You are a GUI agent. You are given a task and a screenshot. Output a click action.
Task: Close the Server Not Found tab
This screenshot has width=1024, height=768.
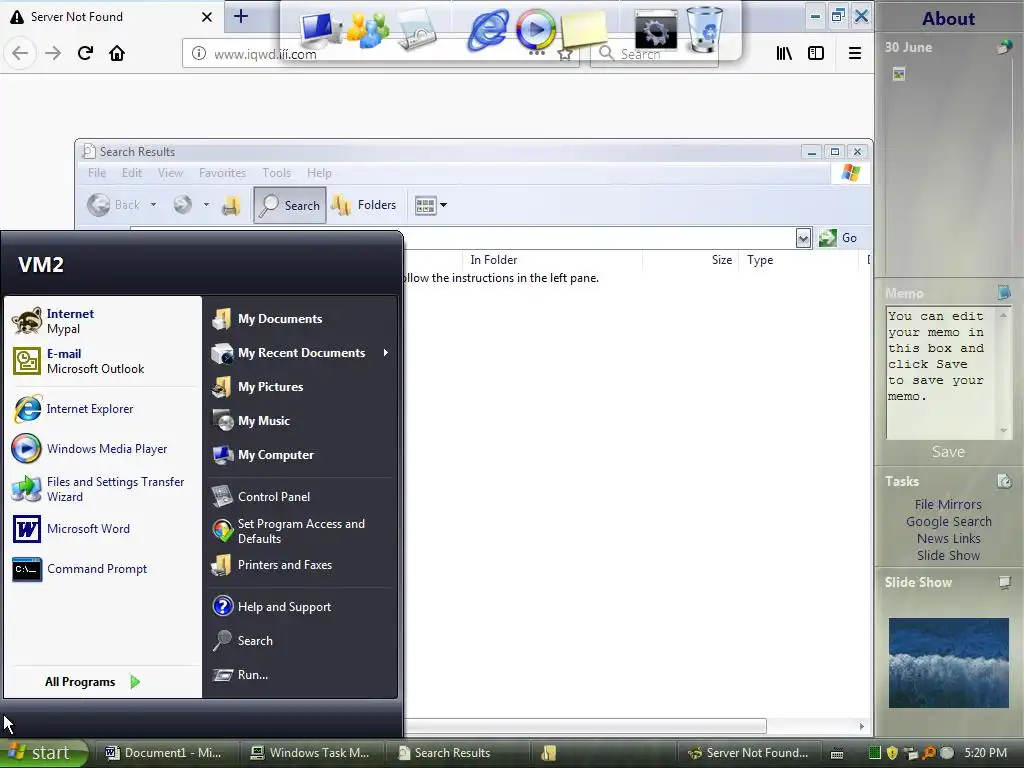[206, 17]
